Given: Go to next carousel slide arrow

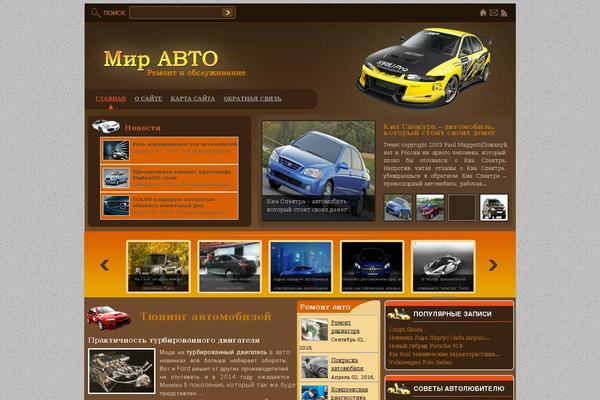Looking at the screenshot, I should [493, 265].
